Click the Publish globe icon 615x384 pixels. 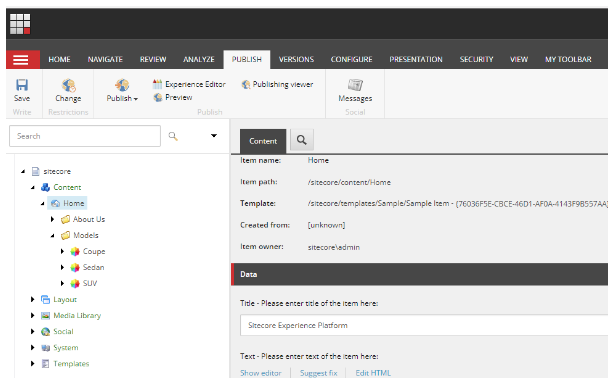(122, 85)
